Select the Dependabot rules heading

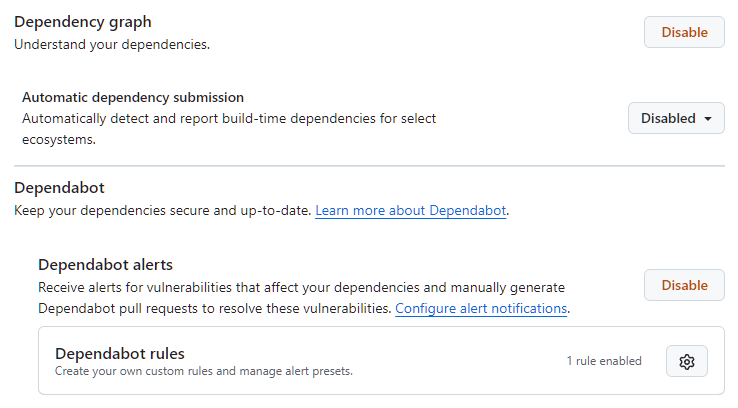pos(120,353)
